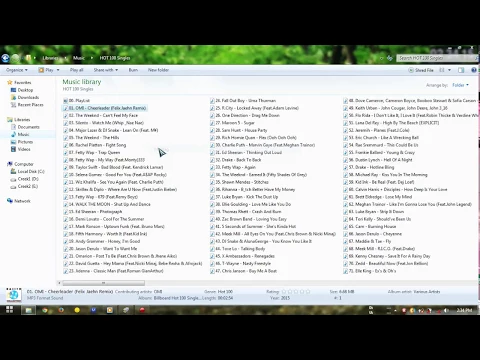
Task: Click the Play button in toolbar
Action: (46, 70)
